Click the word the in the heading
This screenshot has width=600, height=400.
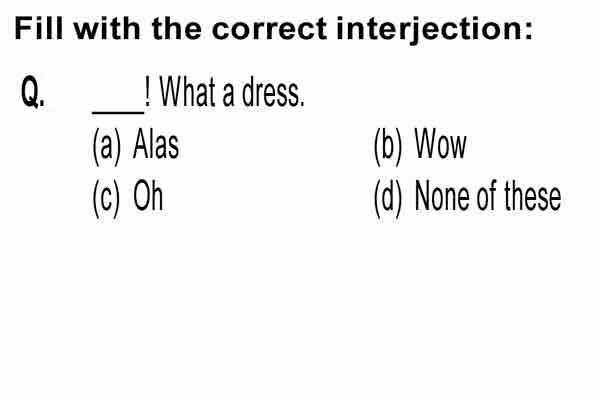click(176, 28)
